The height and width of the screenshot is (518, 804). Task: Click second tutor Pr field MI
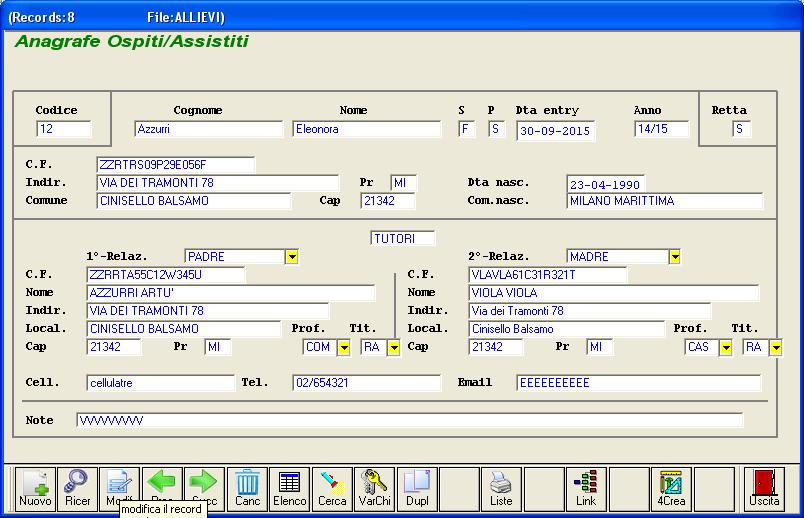coord(600,347)
